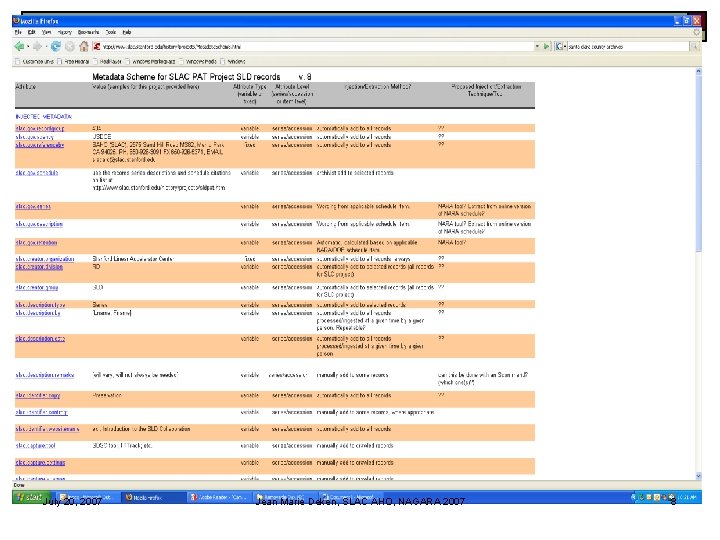This screenshot has height=540, width=720.
Task: Click the attribute link in 'SUSC tool' row
Action: [35, 446]
